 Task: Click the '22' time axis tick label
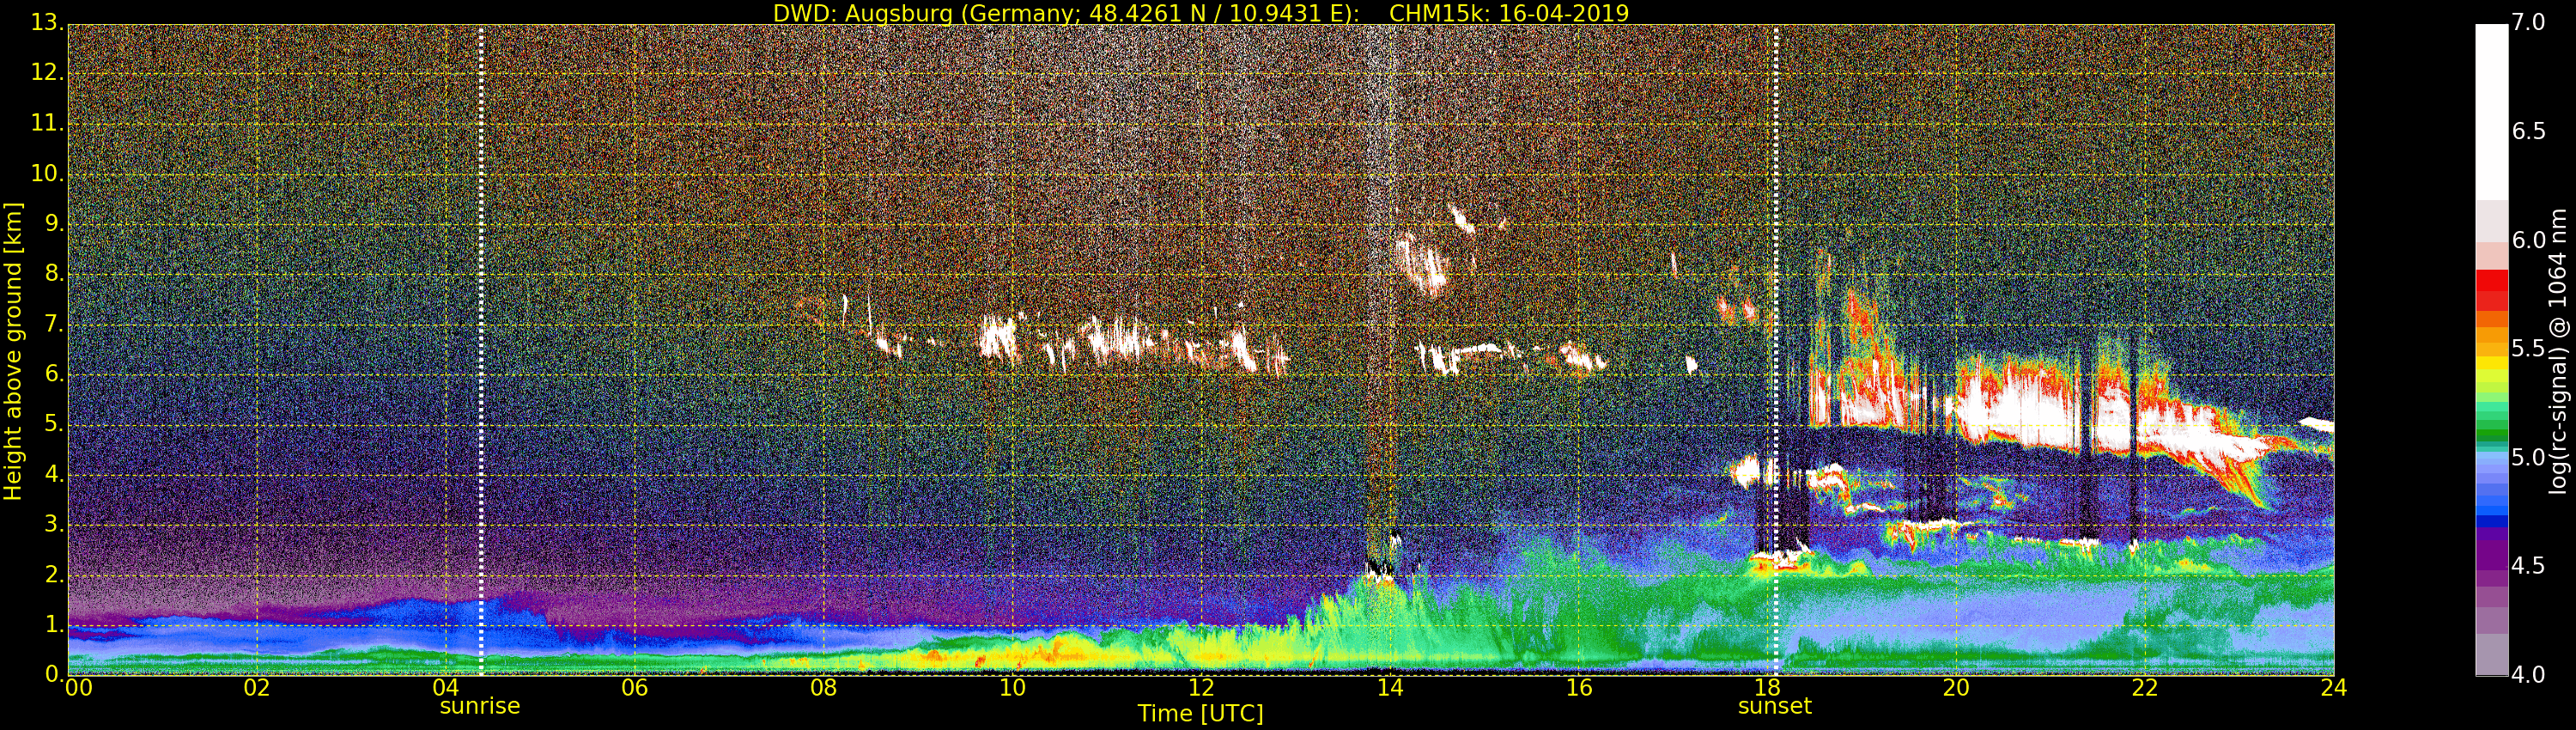pyautogui.click(x=2145, y=688)
